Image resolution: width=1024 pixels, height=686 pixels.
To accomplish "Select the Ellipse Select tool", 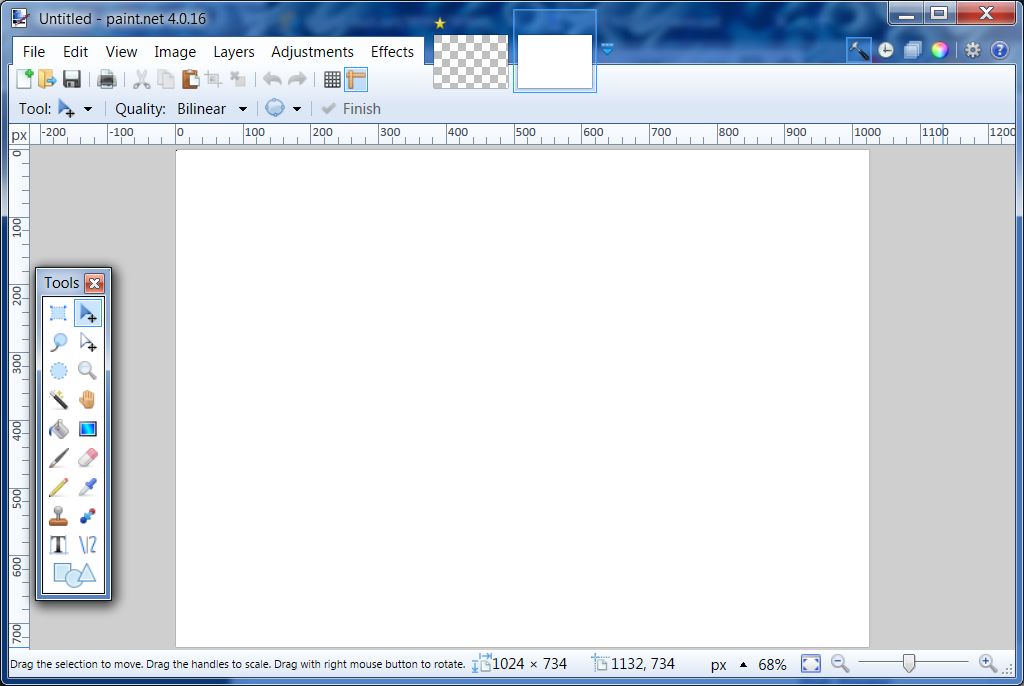I will (x=59, y=370).
